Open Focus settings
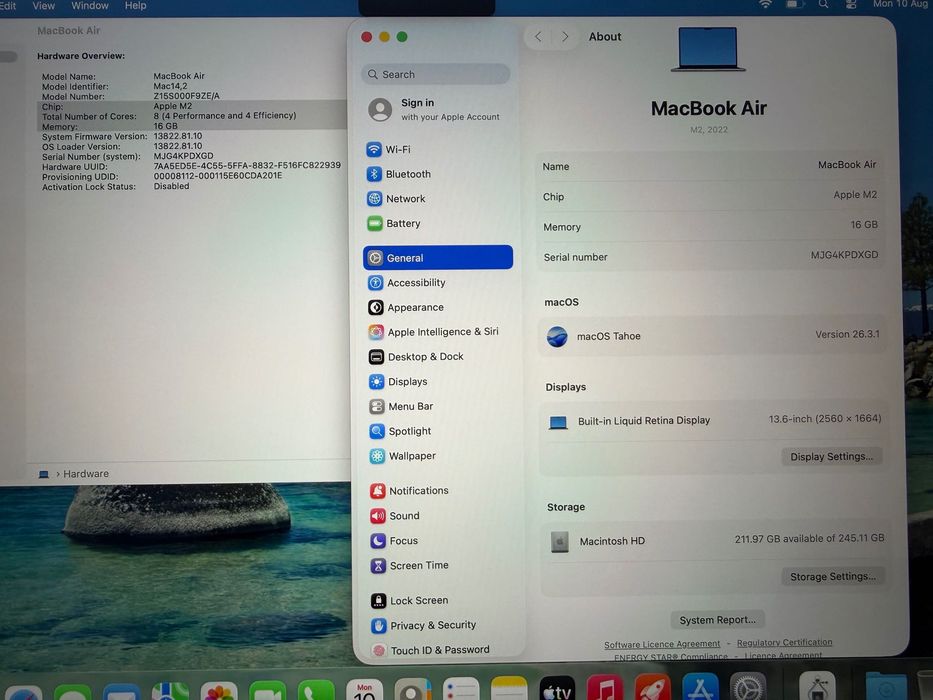 click(394, 540)
